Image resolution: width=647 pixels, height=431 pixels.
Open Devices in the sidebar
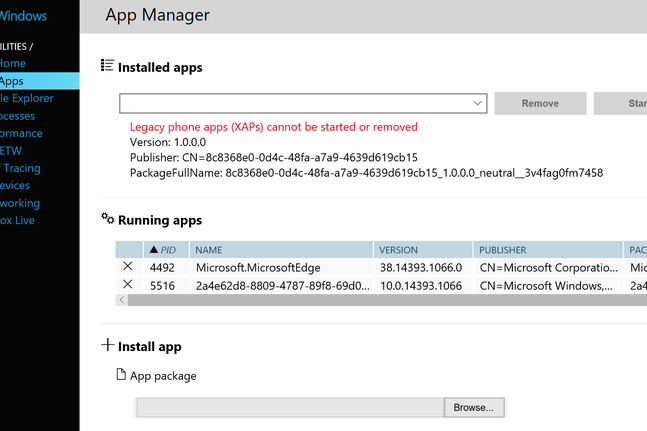[x=15, y=186]
